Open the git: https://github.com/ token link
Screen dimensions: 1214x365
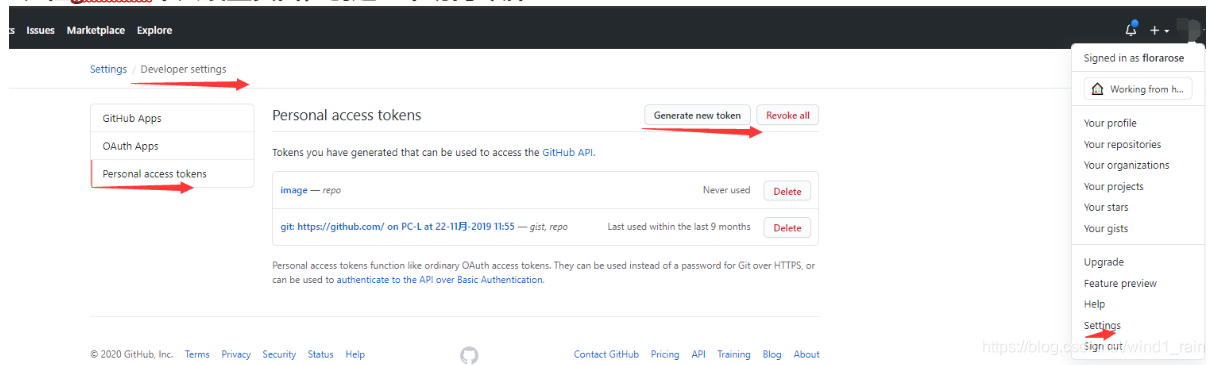point(397,227)
